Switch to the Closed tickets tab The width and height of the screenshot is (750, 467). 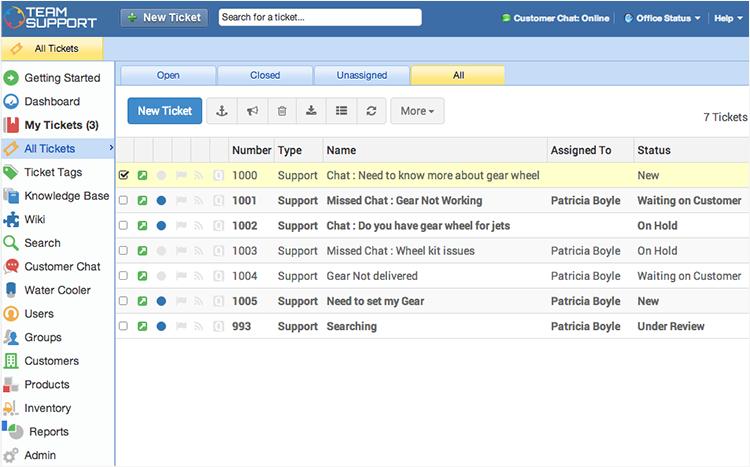[x=265, y=75]
